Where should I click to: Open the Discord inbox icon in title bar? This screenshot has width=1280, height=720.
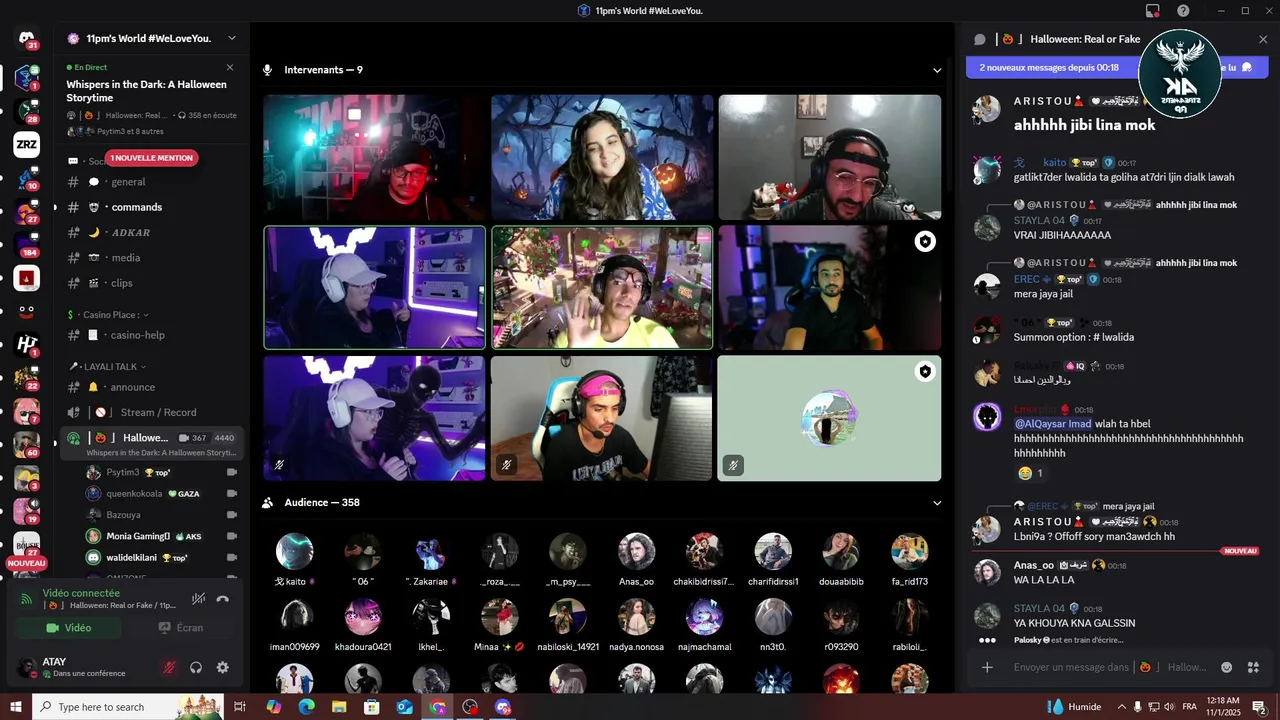point(1153,11)
